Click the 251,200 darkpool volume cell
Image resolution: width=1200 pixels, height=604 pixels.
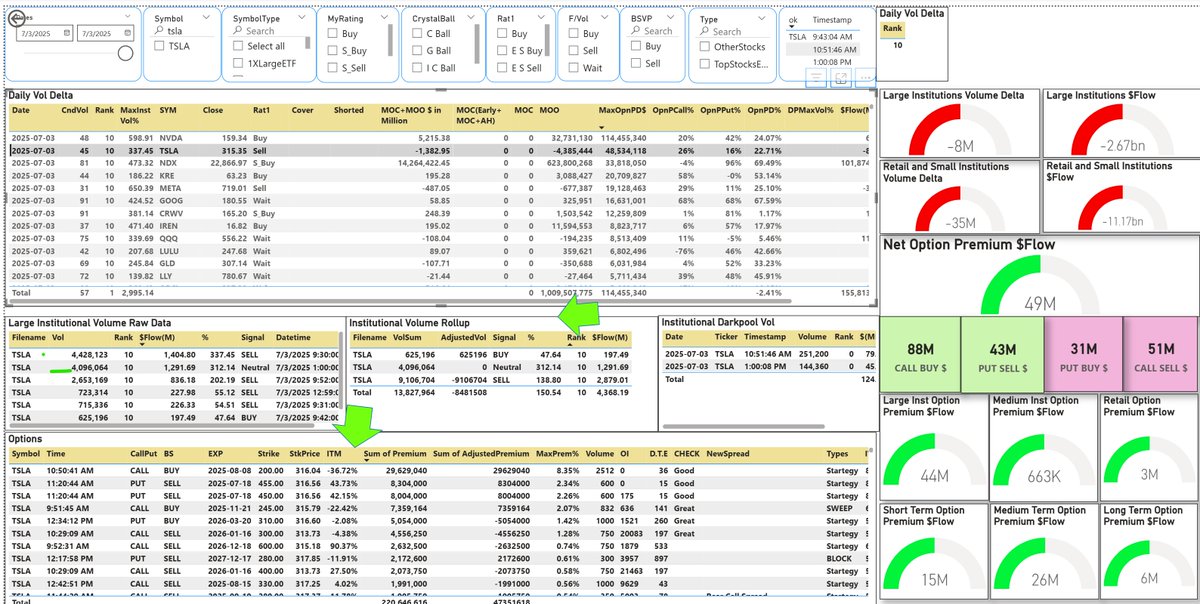[x=811, y=353]
